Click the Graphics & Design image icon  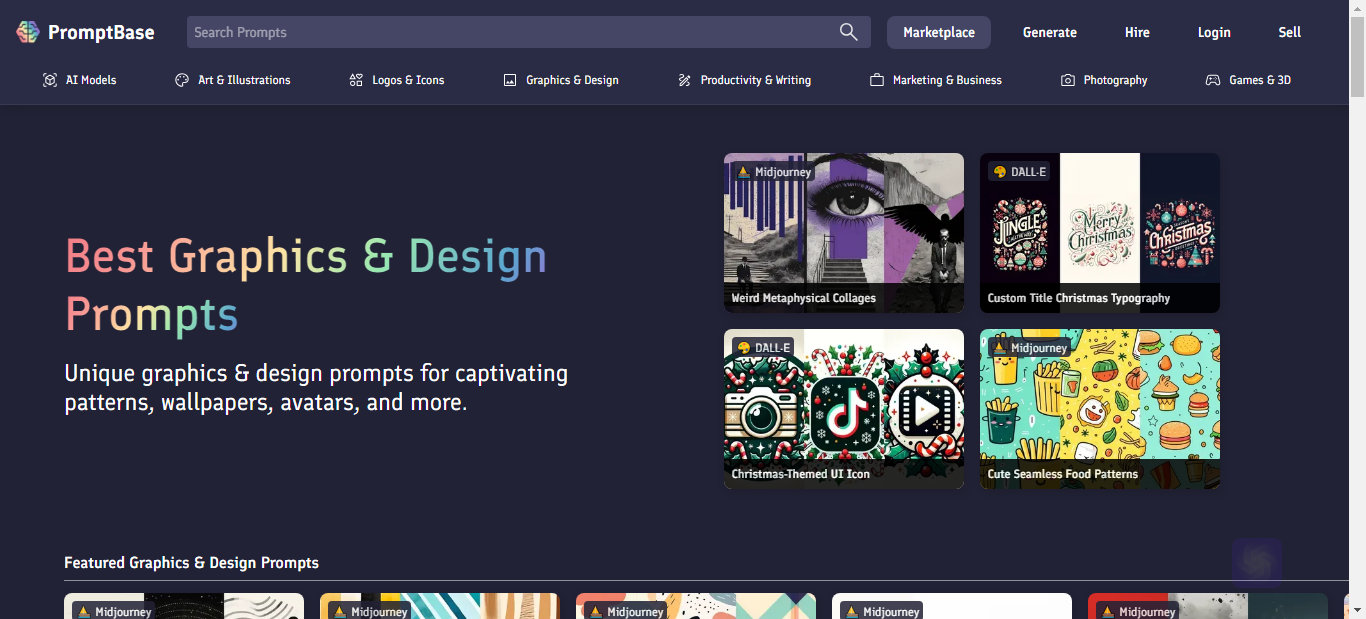(x=510, y=80)
